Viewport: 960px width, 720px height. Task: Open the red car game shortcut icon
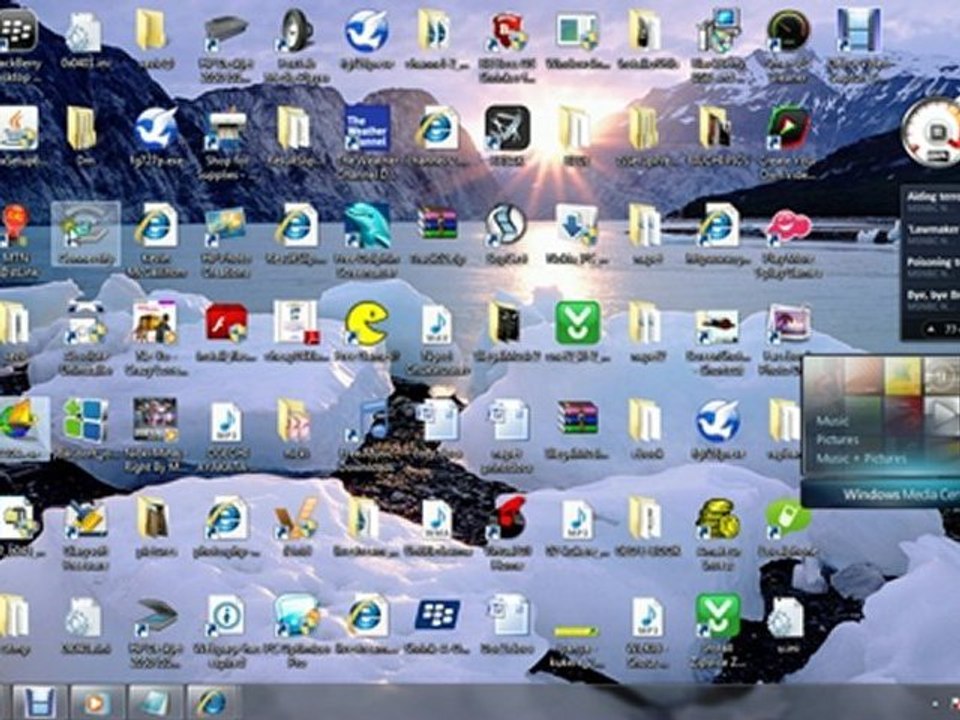(718, 326)
